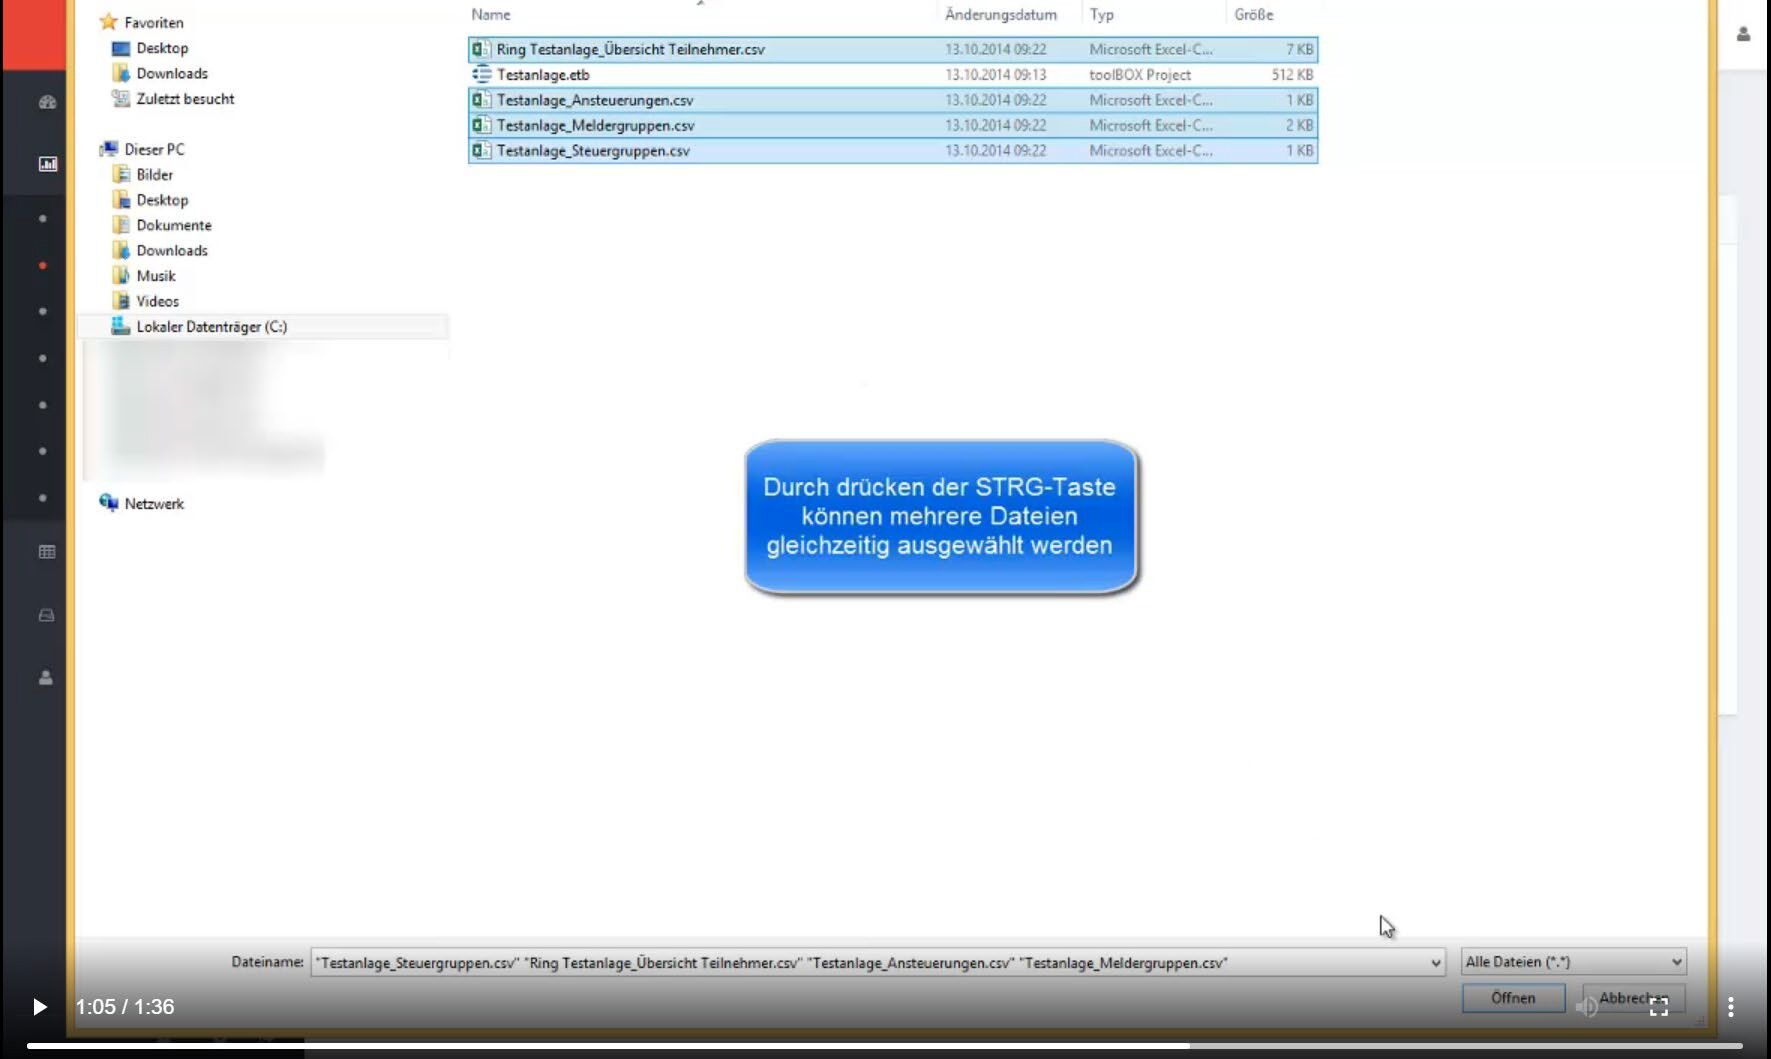This screenshot has height=1059, width=1771.
Task: Select the Testanlage.etb file
Action: tap(892, 75)
